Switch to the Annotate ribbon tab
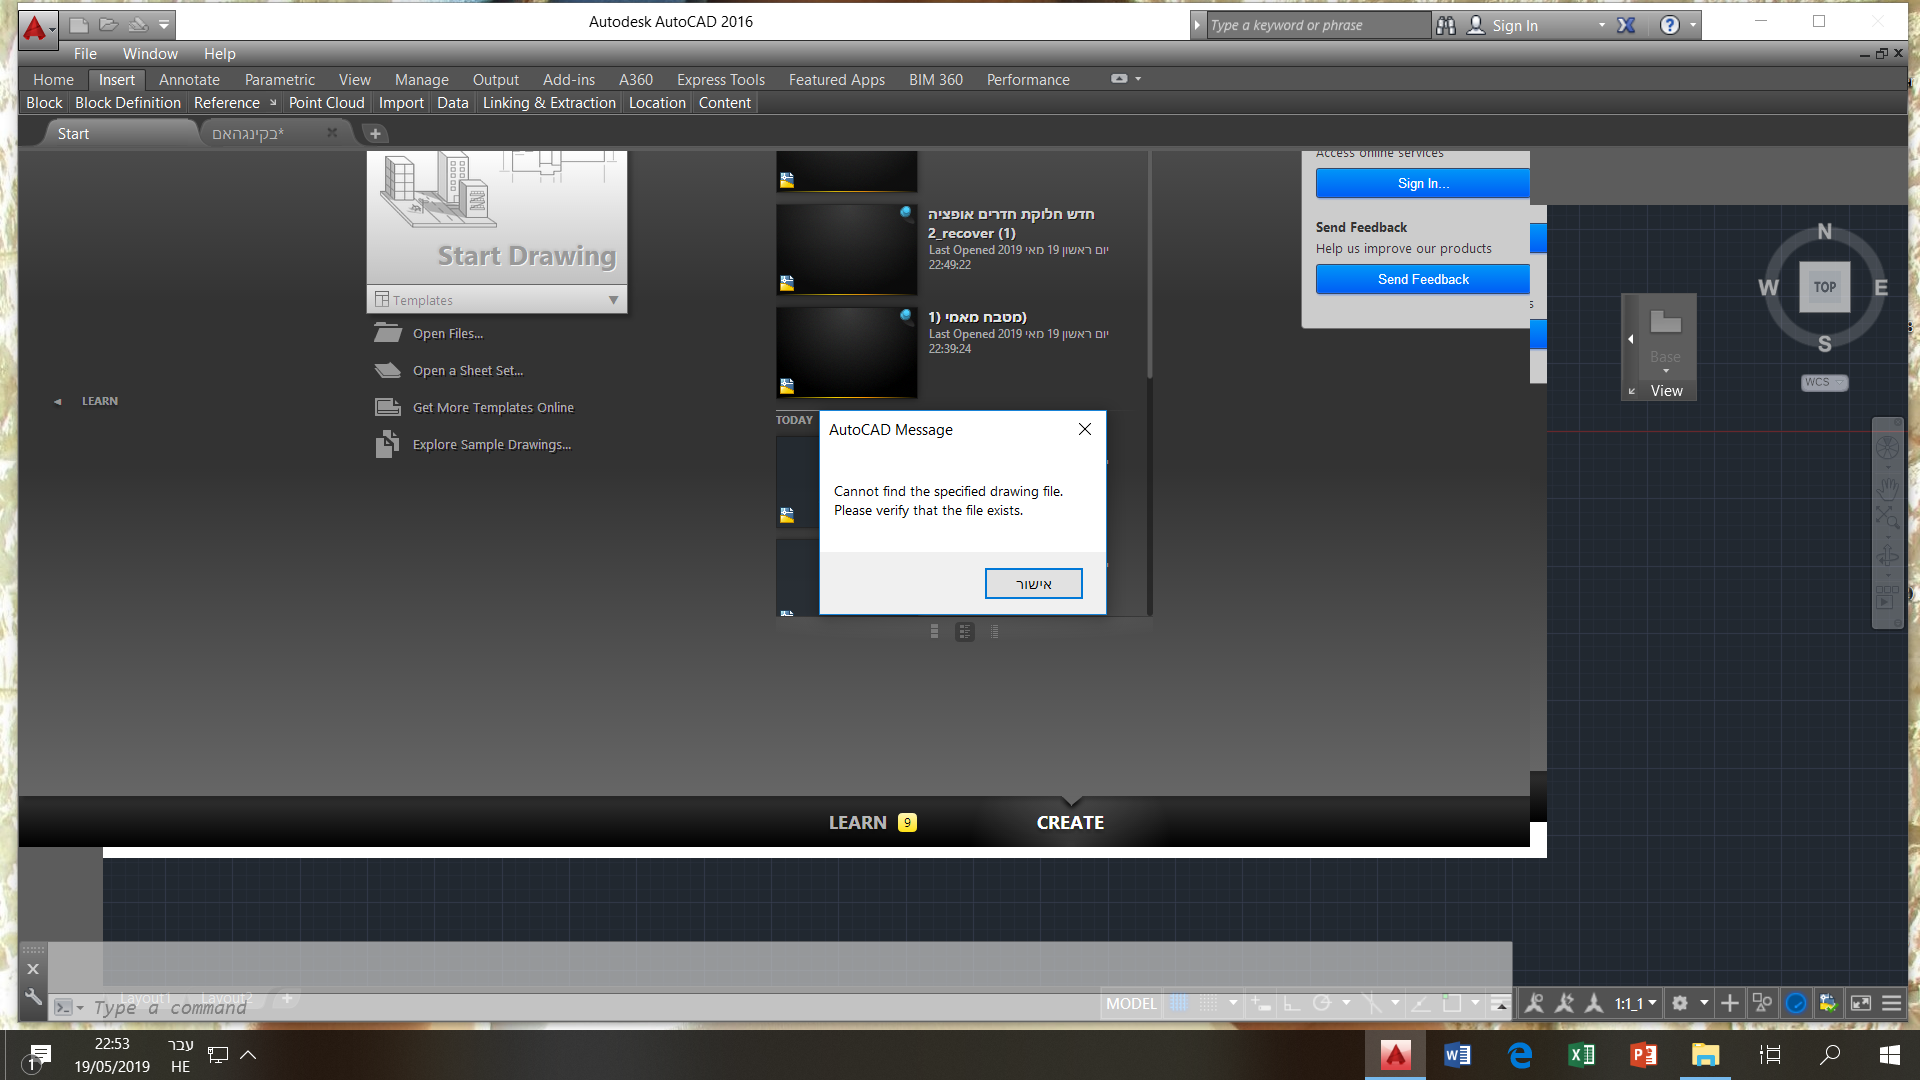1920x1080 pixels. click(x=189, y=80)
